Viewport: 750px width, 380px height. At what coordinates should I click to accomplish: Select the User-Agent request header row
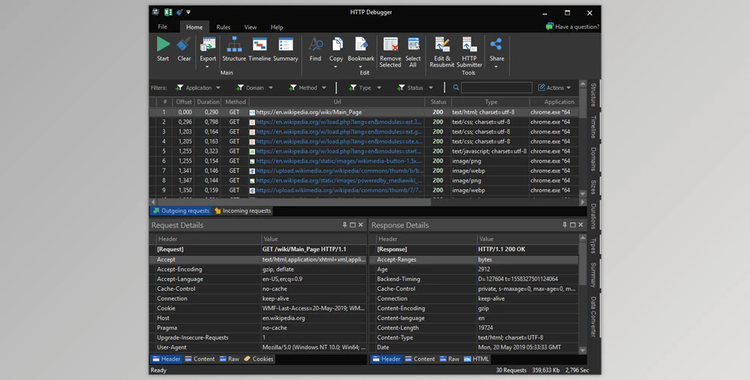258,347
